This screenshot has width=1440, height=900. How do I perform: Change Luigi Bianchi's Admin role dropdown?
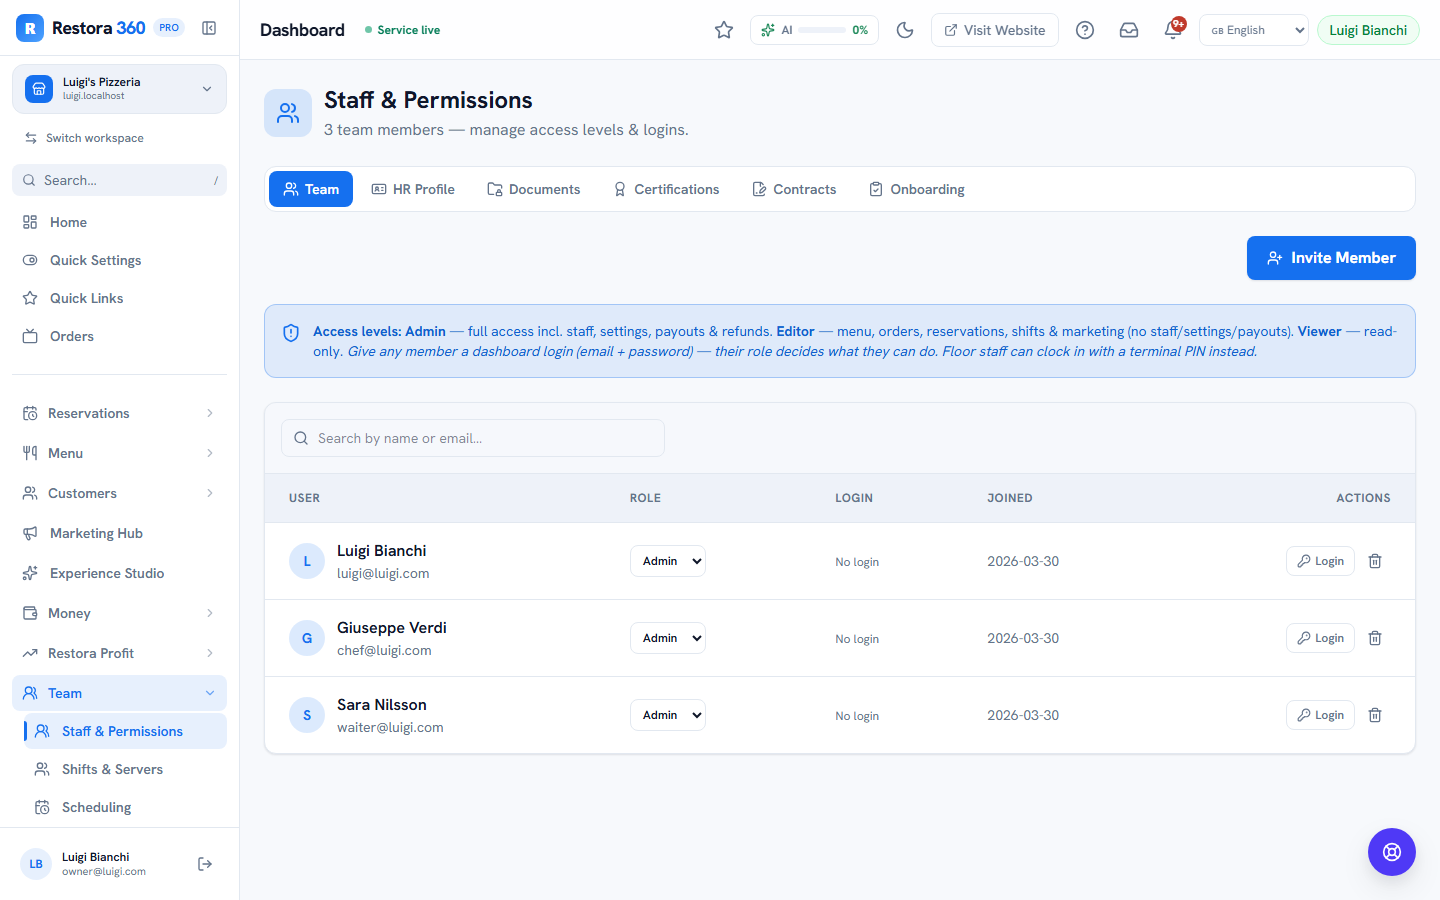[668, 561]
